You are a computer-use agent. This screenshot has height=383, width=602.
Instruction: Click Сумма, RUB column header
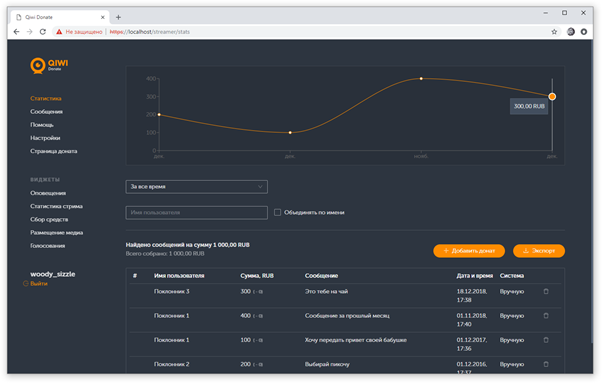(257, 276)
